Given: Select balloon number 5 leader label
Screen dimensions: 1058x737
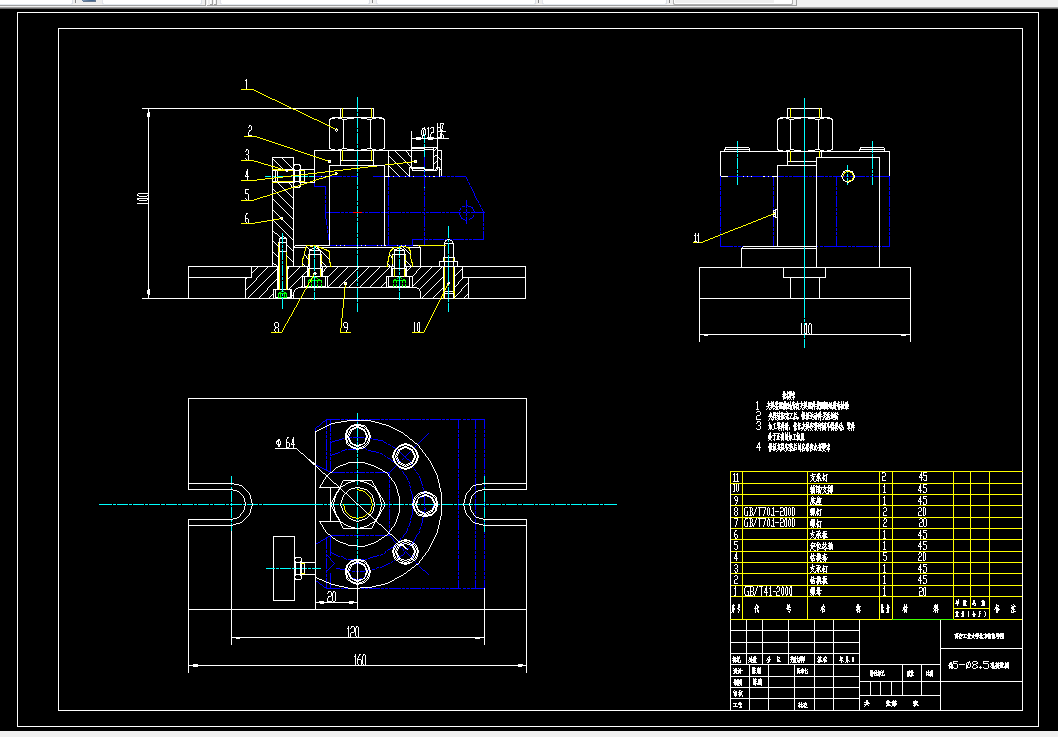Looking at the screenshot, I should click(x=247, y=195).
